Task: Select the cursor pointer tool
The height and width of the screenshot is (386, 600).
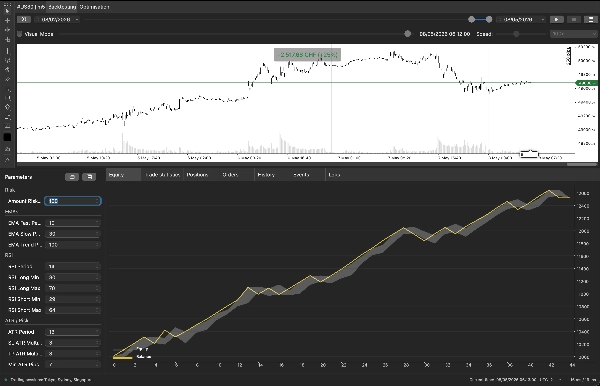Action: click(x=7, y=11)
